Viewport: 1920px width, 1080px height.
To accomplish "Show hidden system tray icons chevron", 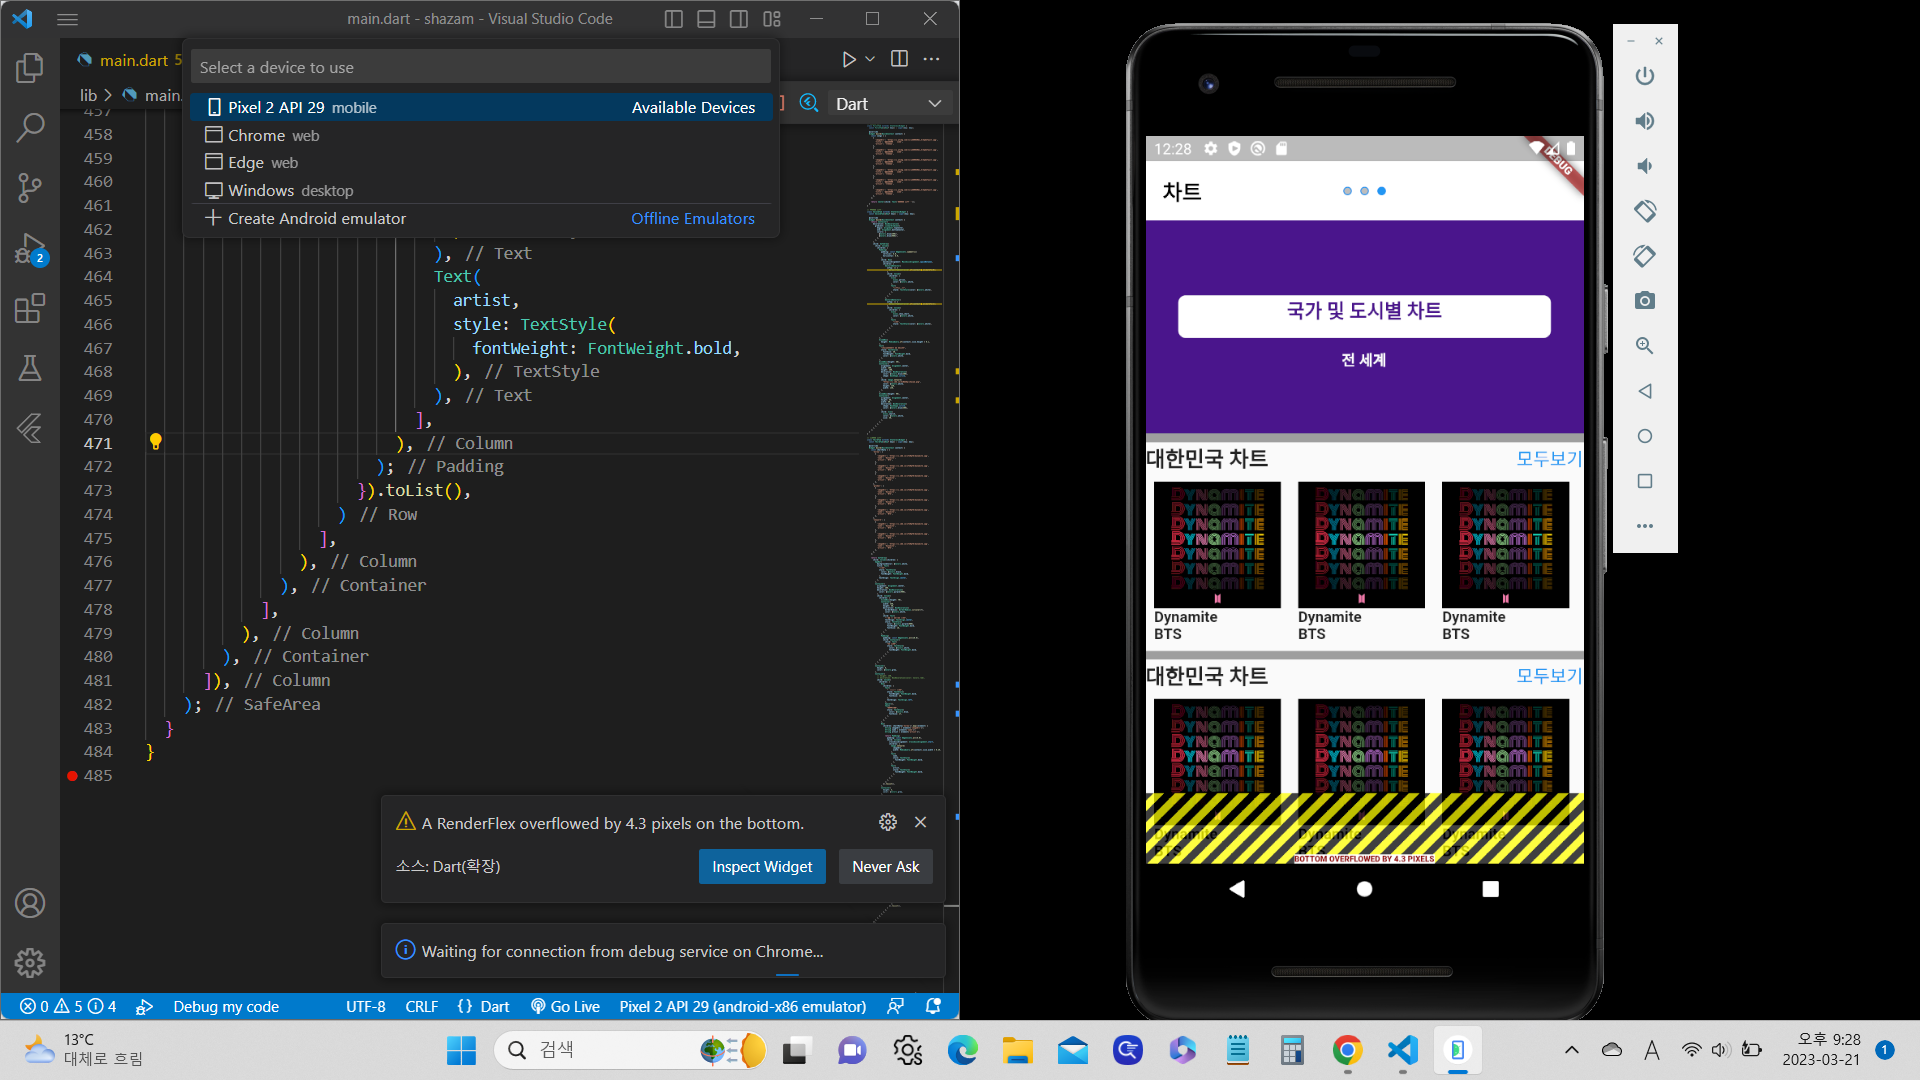I will click(1572, 1050).
